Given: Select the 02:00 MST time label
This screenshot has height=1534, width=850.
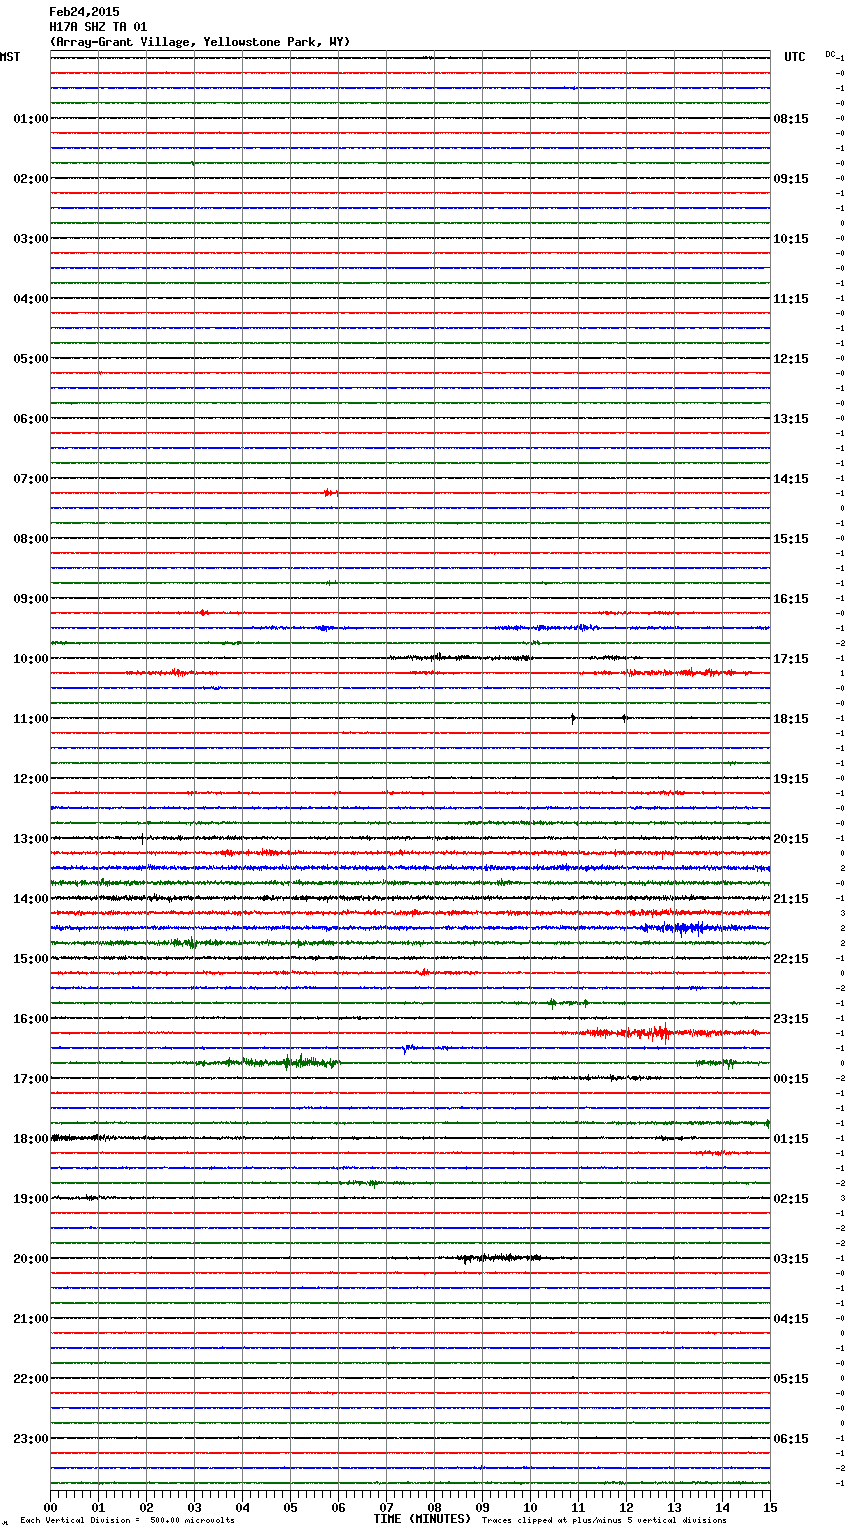Looking at the screenshot, I should pyautogui.click(x=30, y=179).
